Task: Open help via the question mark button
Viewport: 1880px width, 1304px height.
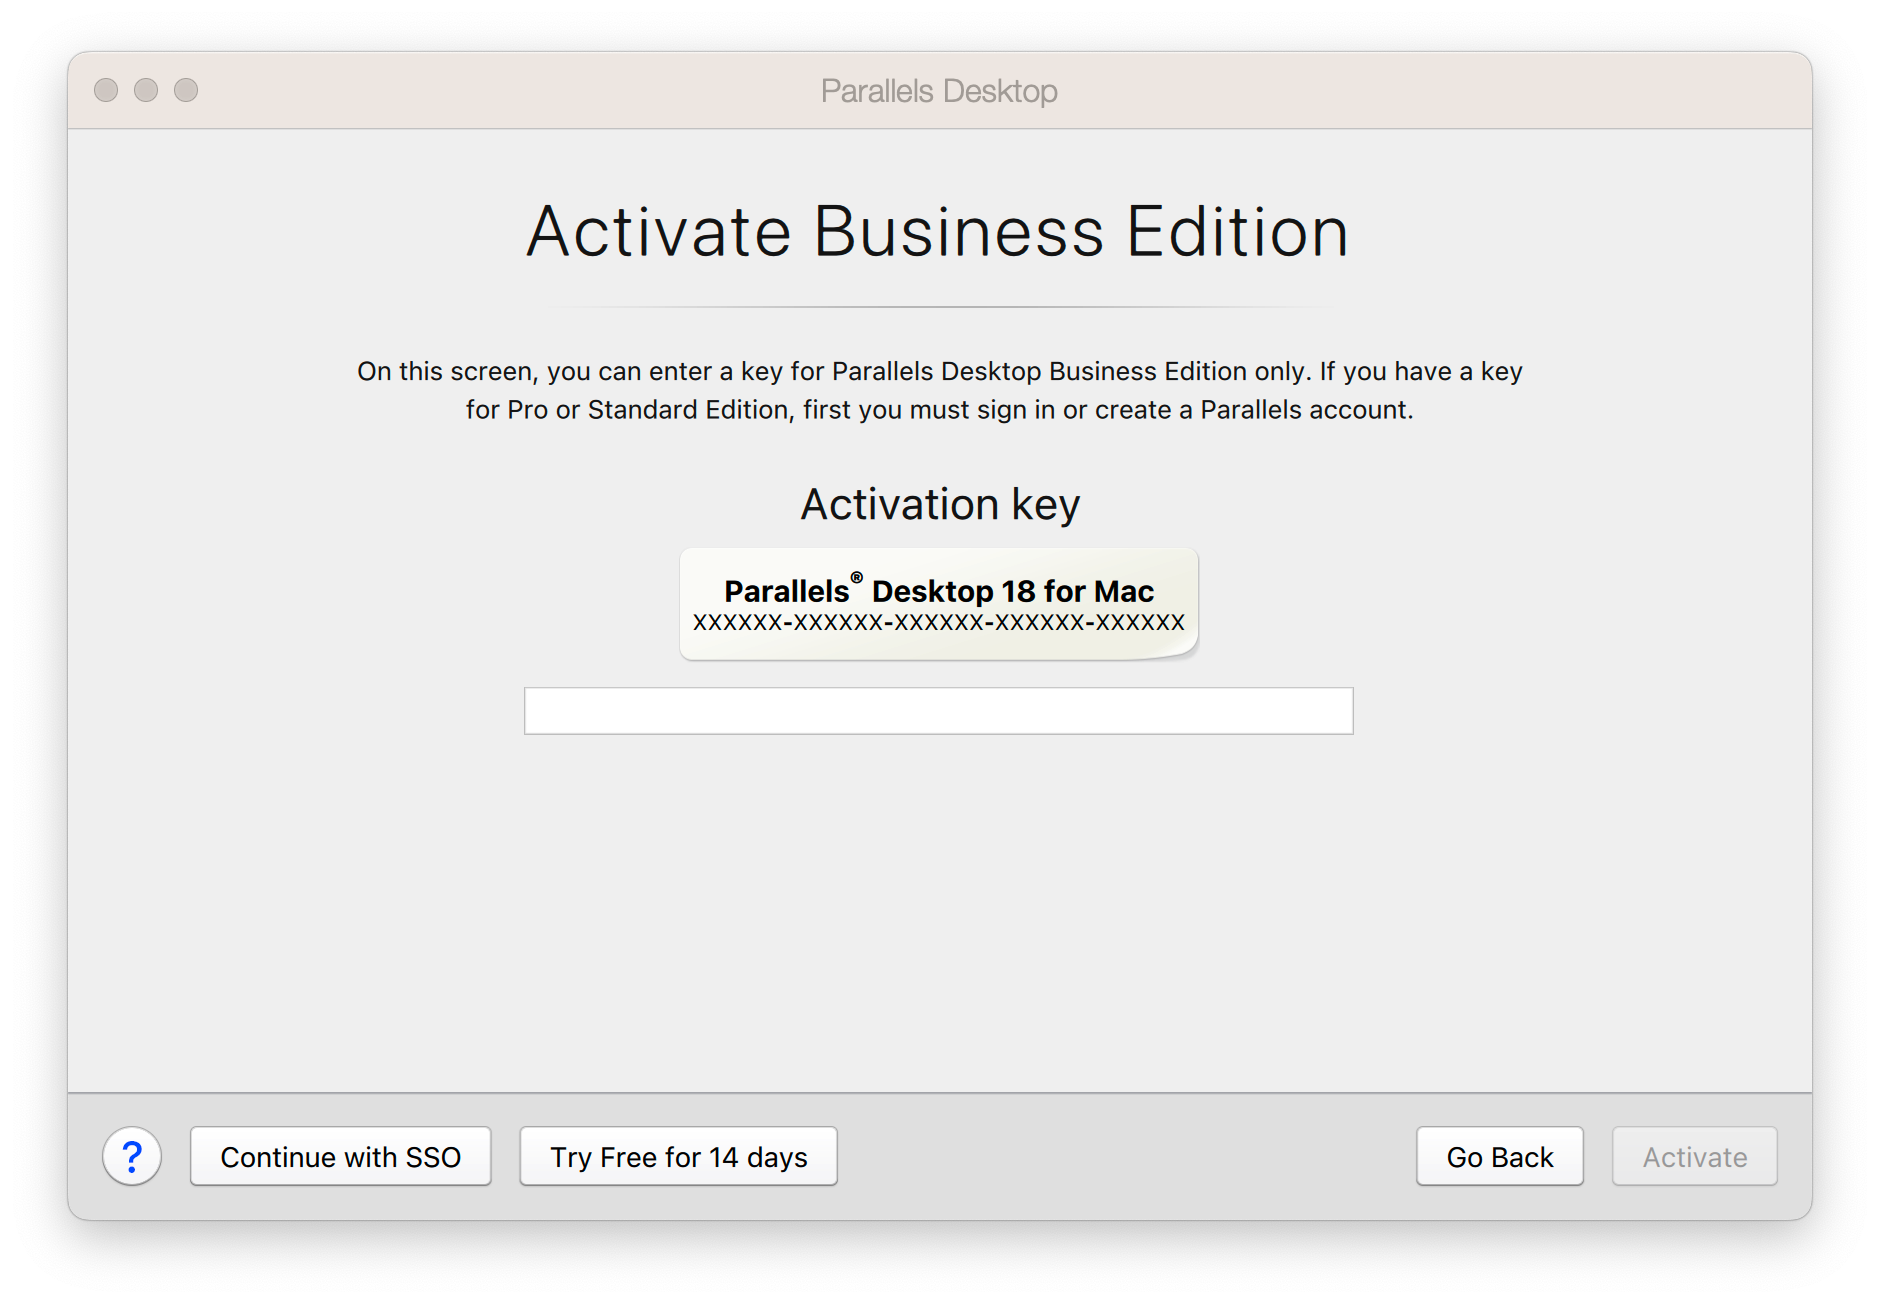Action: pyautogui.click(x=132, y=1157)
